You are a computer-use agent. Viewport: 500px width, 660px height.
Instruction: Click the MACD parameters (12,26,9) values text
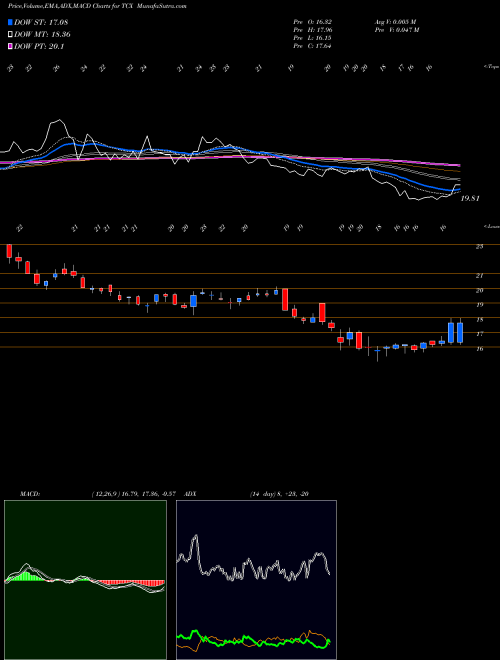click(x=136, y=494)
